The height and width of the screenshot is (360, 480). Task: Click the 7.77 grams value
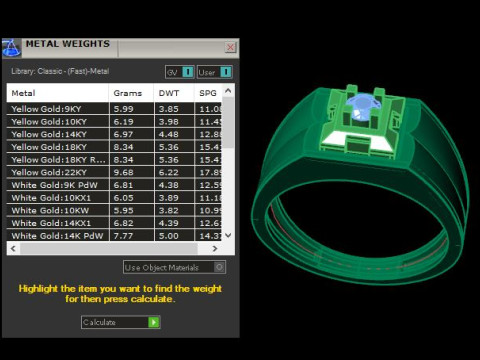pyautogui.click(x=123, y=236)
